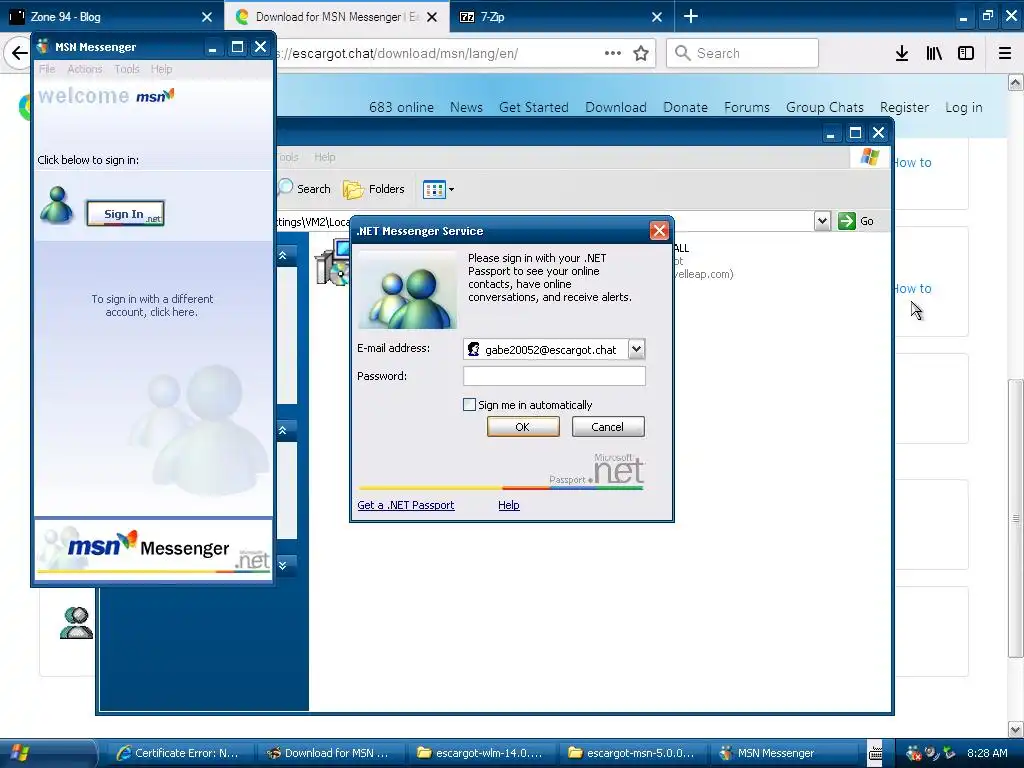This screenshot has width=1024, height=768.
Task: Expand the bottom Explorer task pane section
Action: click(283, 565)
